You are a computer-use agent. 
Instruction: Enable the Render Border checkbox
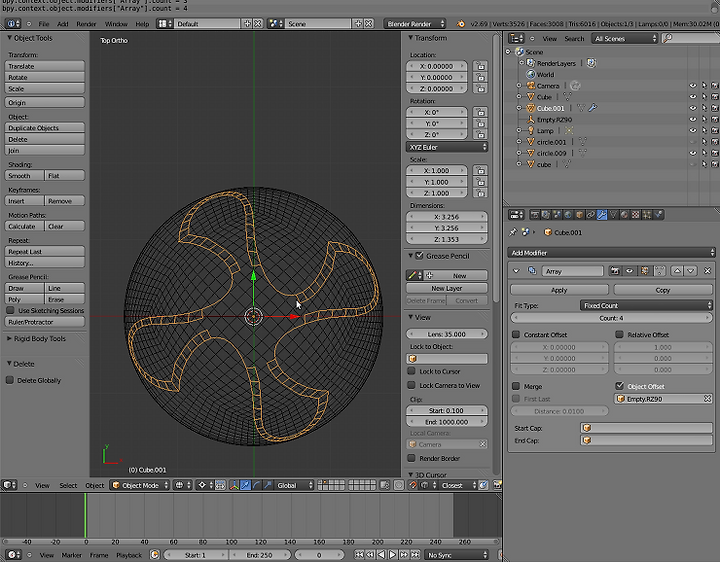(x=411, y=458)
